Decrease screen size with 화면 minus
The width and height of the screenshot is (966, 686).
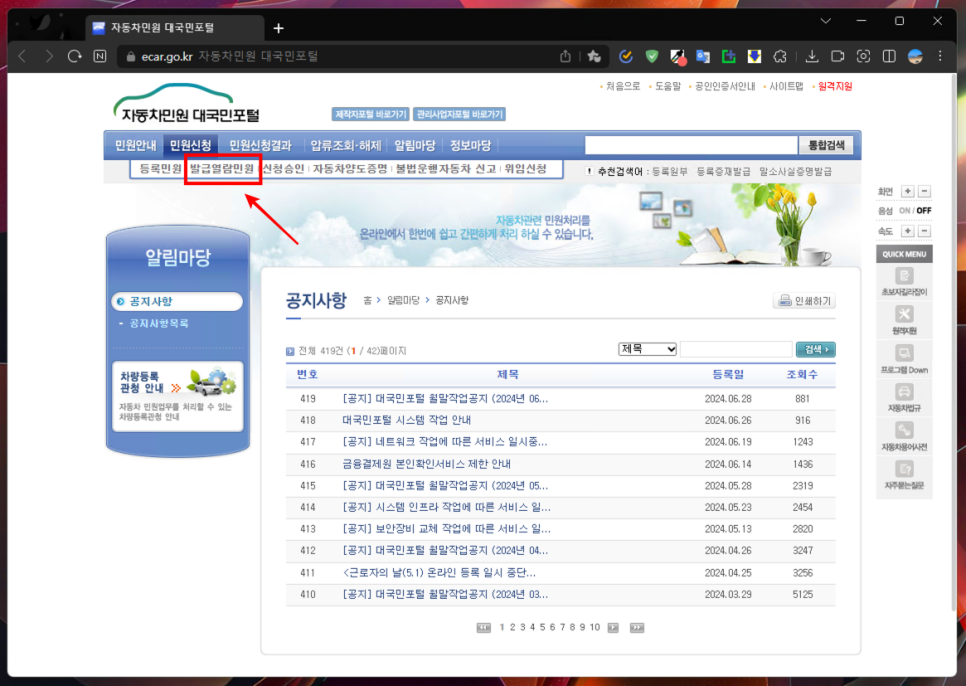click(924, 192)
